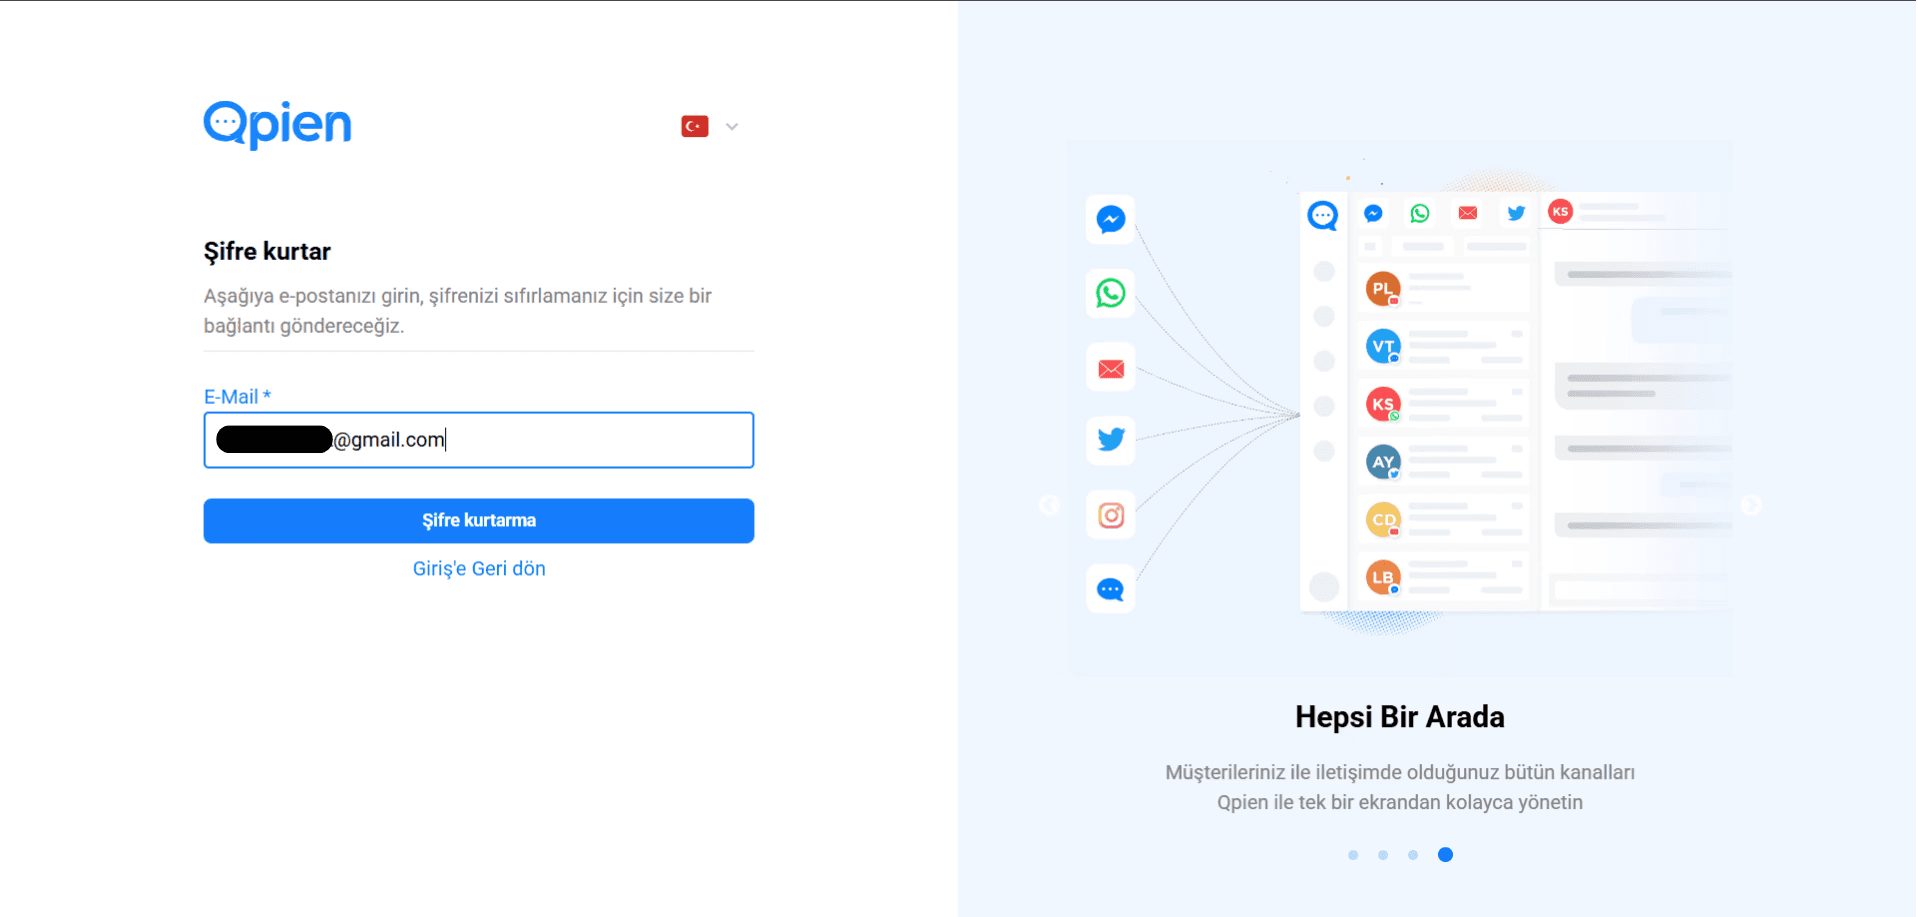Click the KS avatar in inbox header
This screenshot has height=917, width=1918.
(x=1560, y=211)
